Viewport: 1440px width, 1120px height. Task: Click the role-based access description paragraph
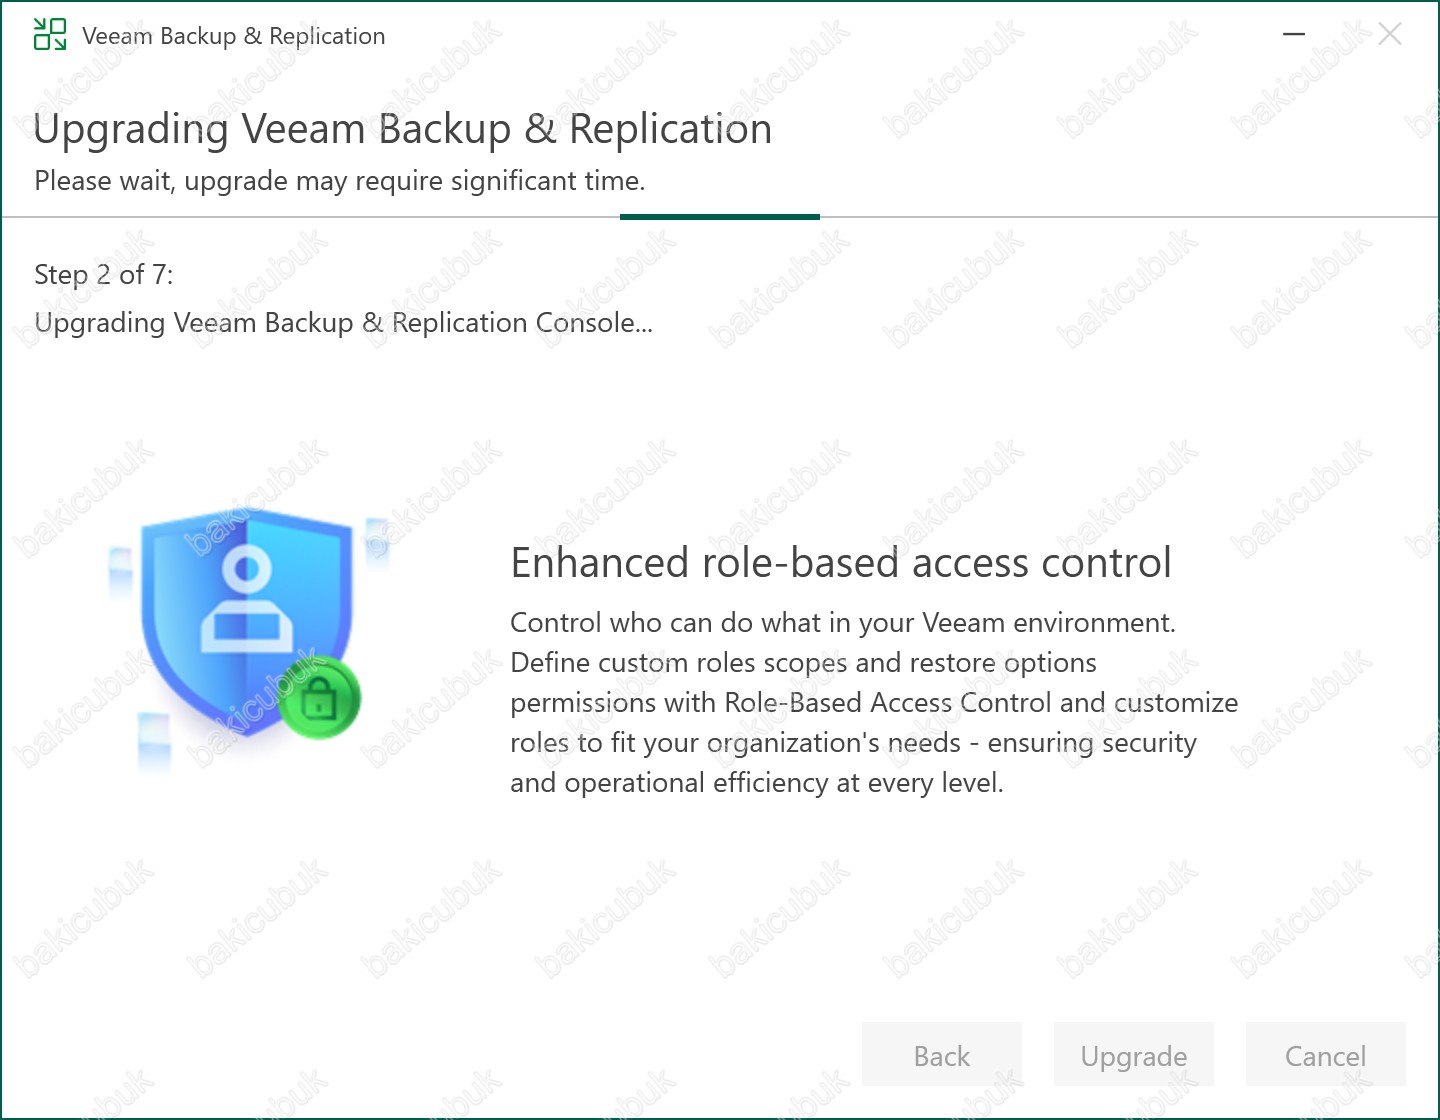(873, 702)
